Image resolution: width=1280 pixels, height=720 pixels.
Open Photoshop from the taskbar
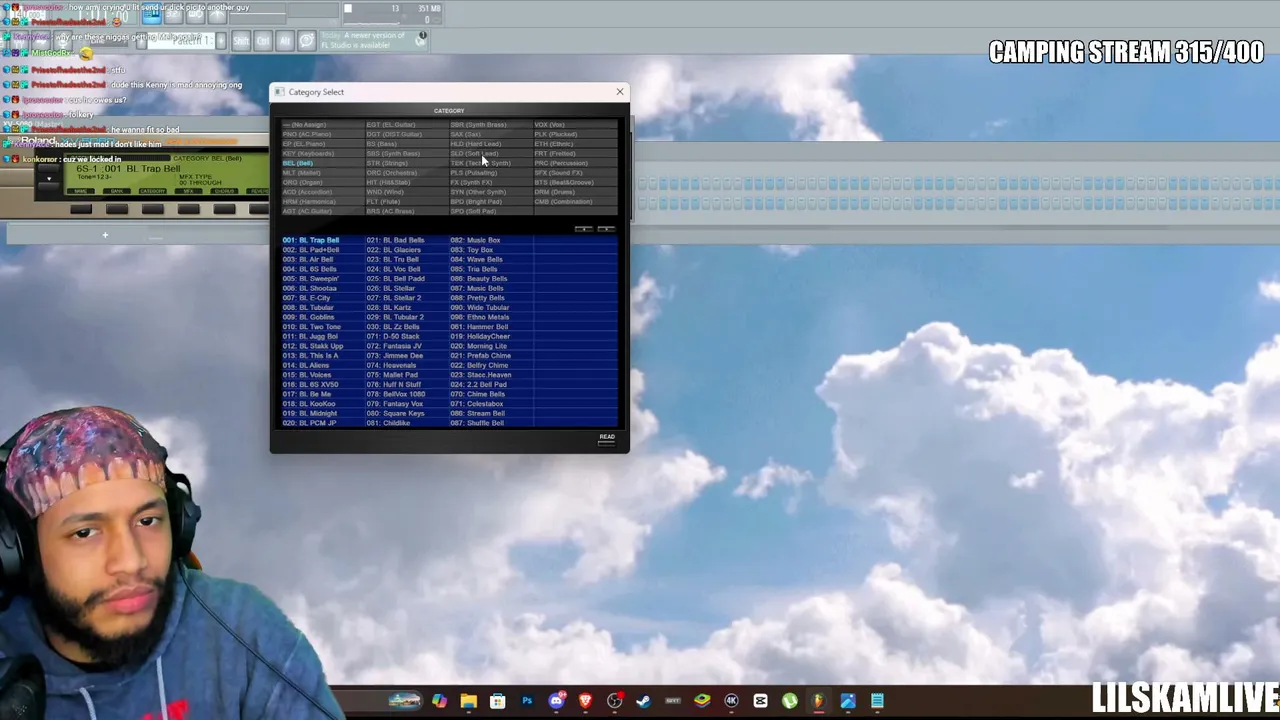[527, 701]
